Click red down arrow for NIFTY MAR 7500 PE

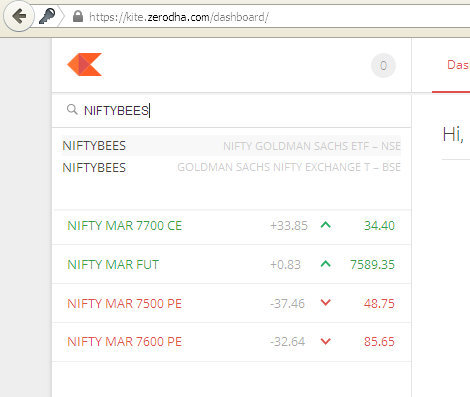tap(326, 303)
